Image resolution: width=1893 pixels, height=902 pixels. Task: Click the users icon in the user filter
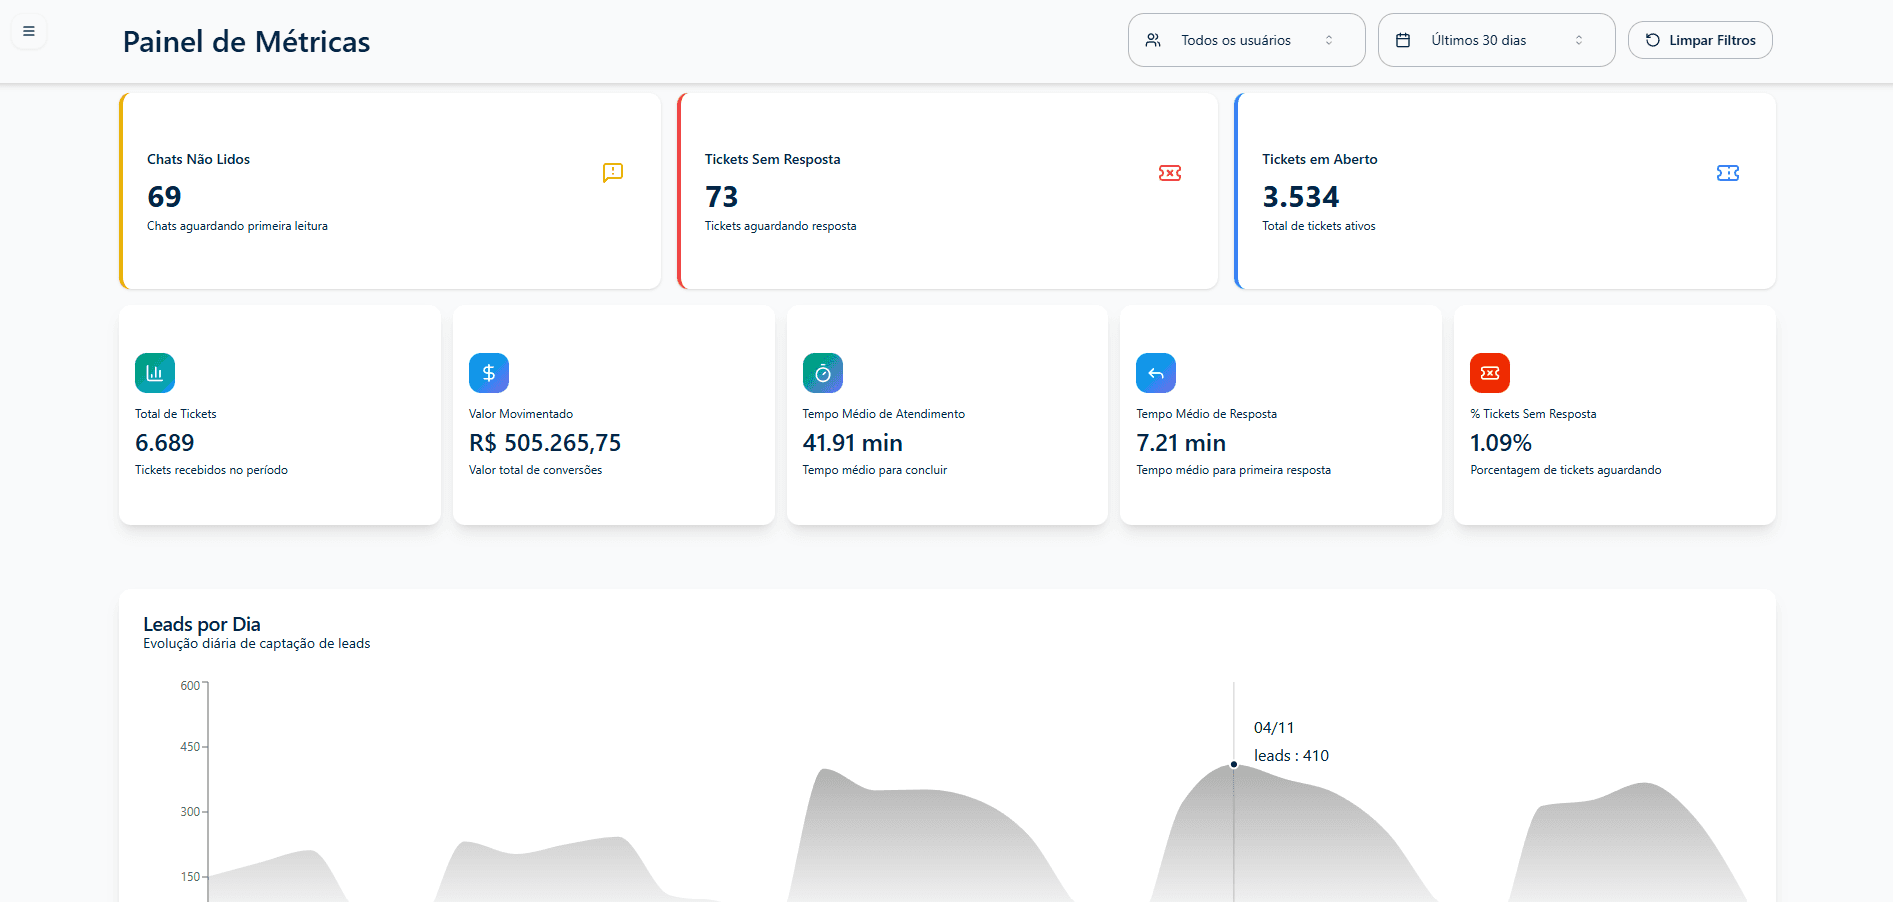click(1153, 40)
